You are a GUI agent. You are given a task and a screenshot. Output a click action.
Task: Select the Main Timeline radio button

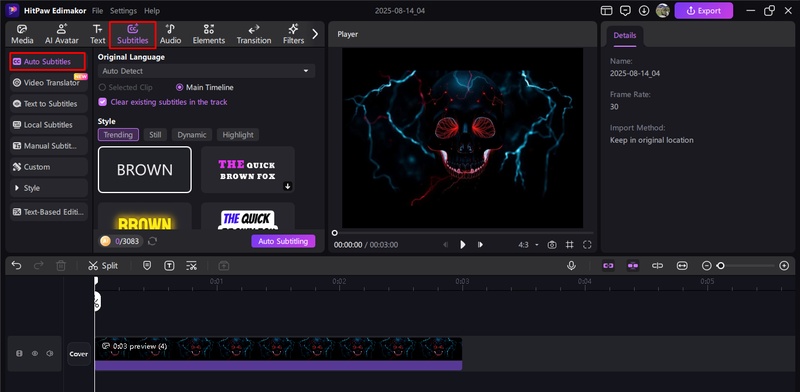click(x=205, y=87)
